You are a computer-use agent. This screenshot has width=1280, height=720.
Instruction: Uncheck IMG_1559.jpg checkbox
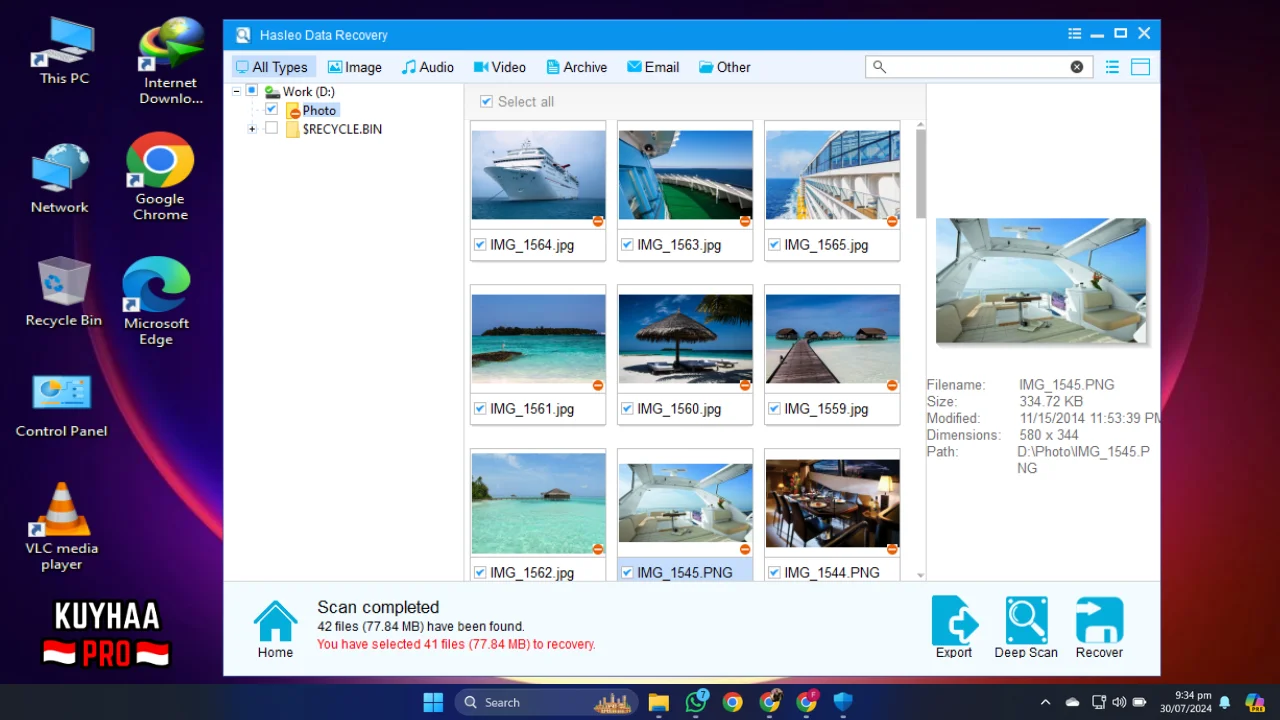click(x=774, y=409)
